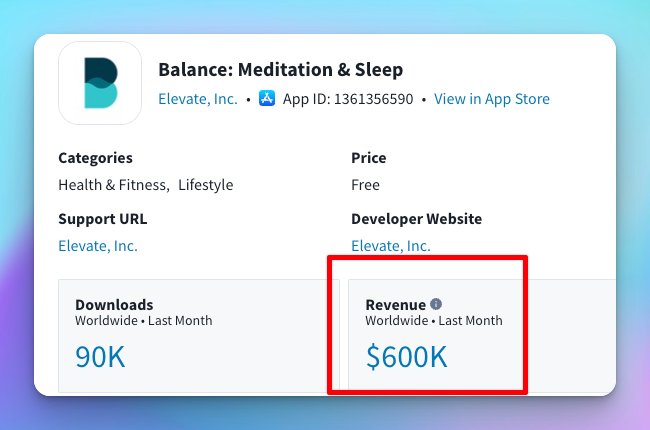650x430 pixels.
Task: Click the $600K revenue value
Action: click(x=406, y=356)
